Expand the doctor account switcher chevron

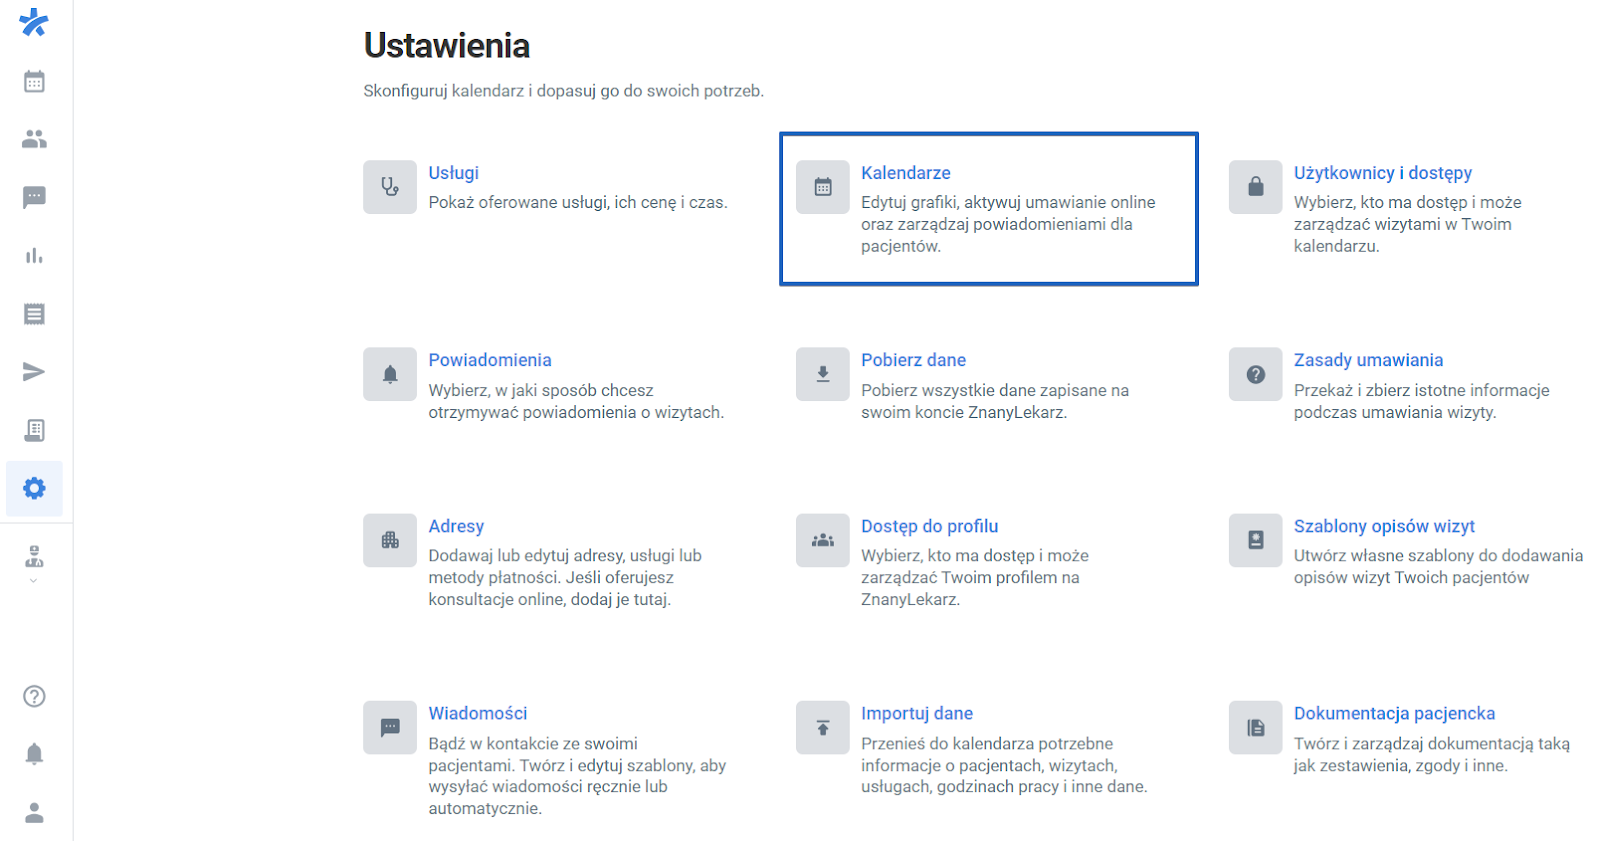pos(34,581)
